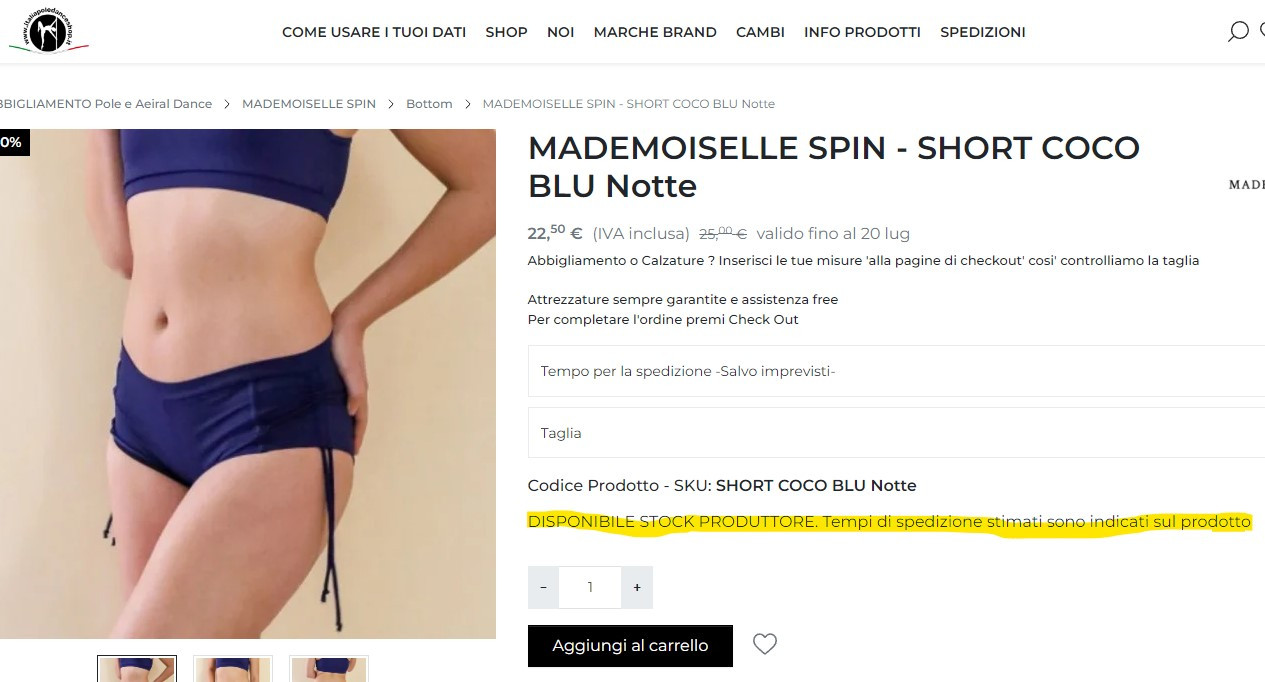Add product to wishlist with heart icon

pos(765,645)
